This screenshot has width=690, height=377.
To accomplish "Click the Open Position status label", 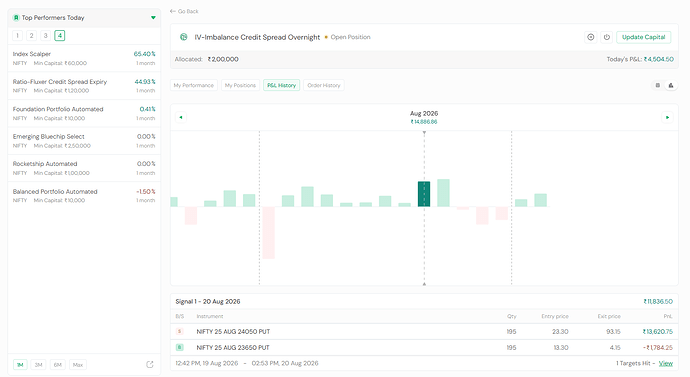I will click(350, 37).
